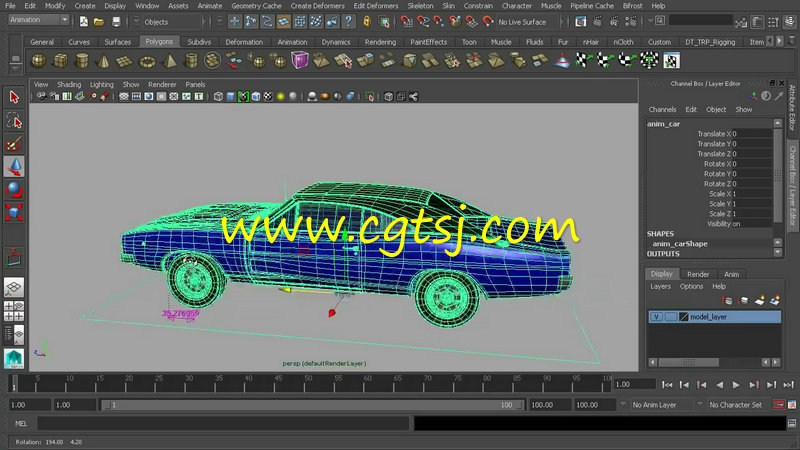Viewport: 800px width, 450px height.
Task: Switch to four view layout
Action: (14, 311)
